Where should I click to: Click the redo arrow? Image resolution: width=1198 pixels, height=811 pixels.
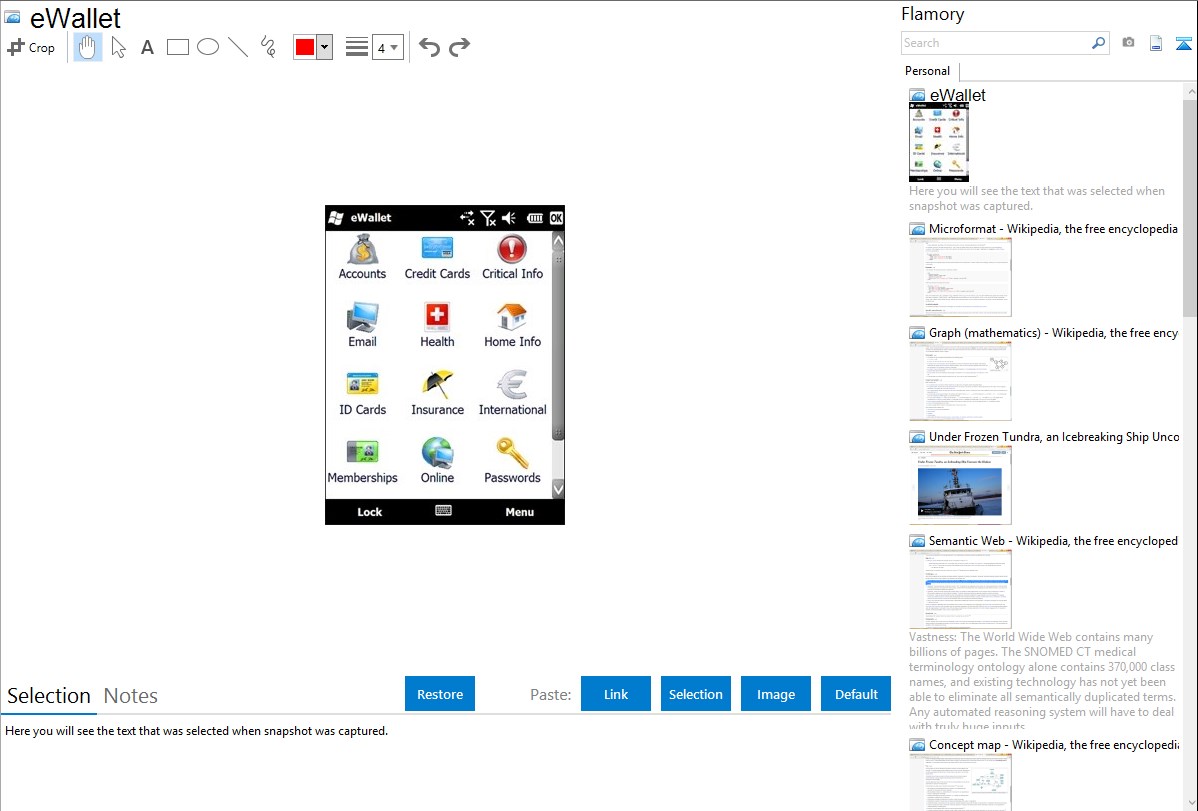point(459,47)
